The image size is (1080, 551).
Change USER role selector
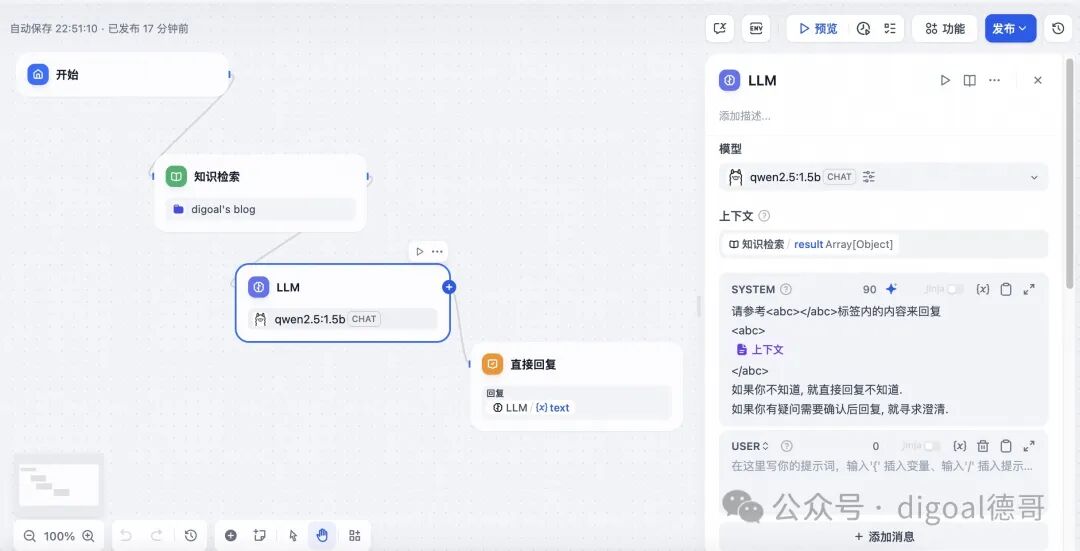point(749,446)
